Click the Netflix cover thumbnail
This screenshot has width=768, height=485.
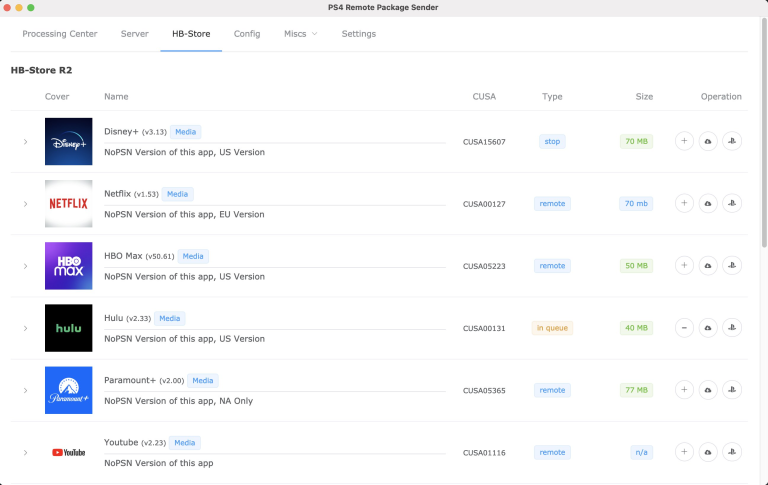[69, 204]
